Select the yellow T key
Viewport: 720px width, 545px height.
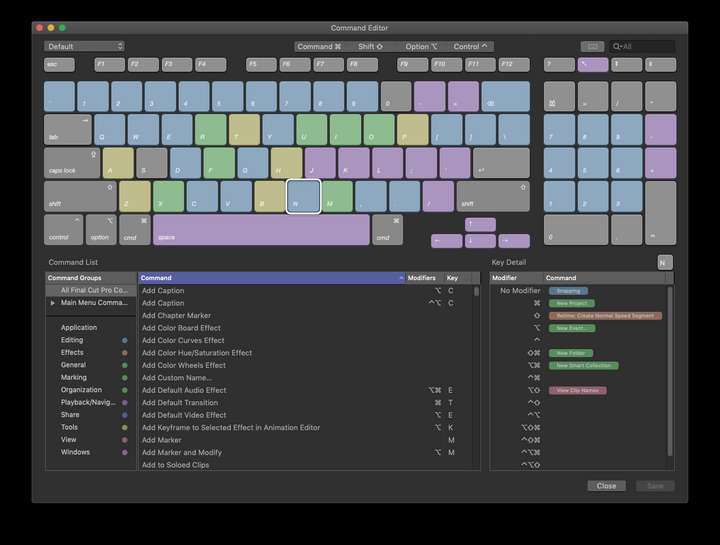pos(244,130)
